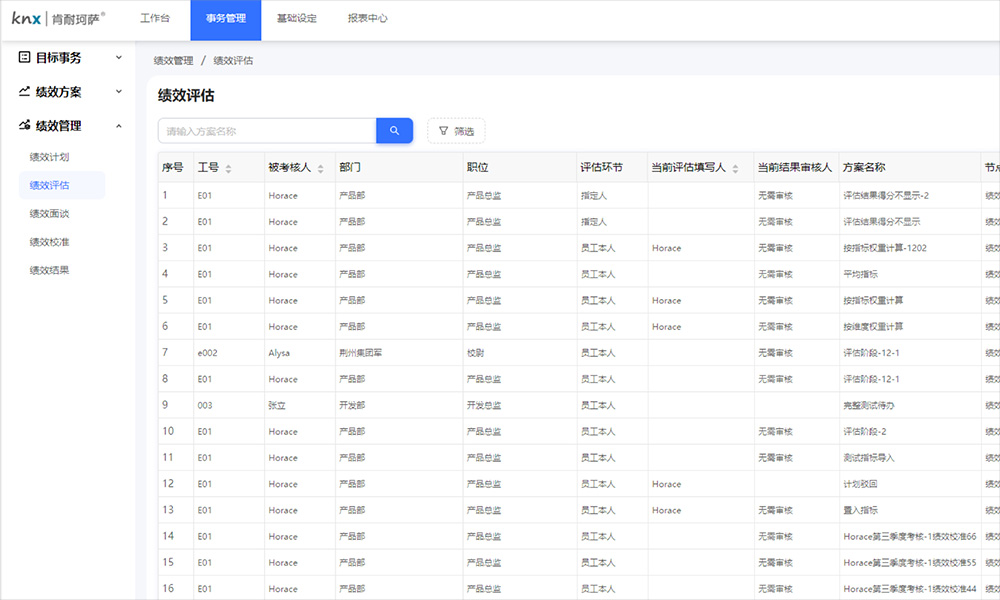Click the blue search magnifier button
Viewport: 1000px width, 600px height.
[x=394, y=131]
